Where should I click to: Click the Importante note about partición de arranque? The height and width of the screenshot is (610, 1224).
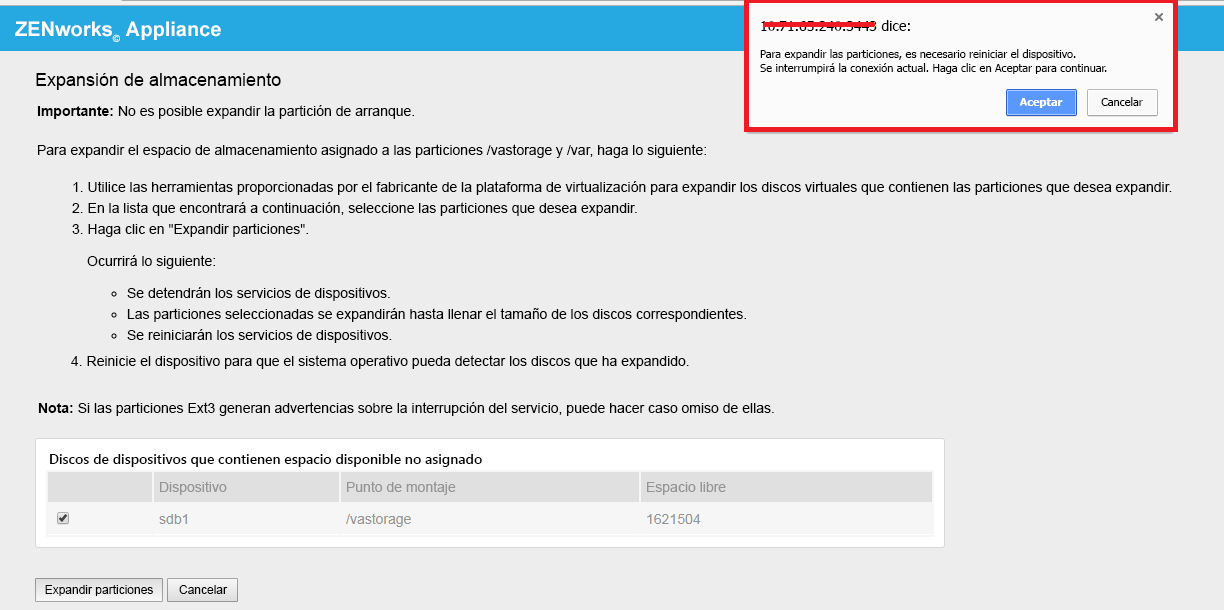[226, 110]
